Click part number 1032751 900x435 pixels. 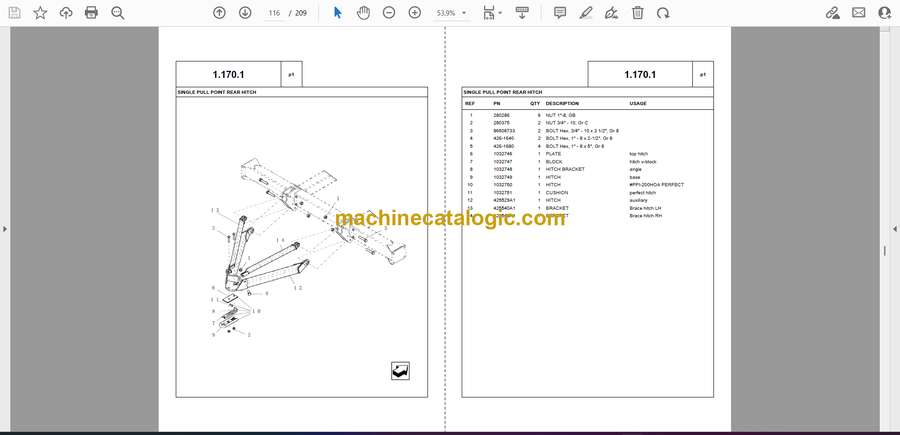click(502, 193)
